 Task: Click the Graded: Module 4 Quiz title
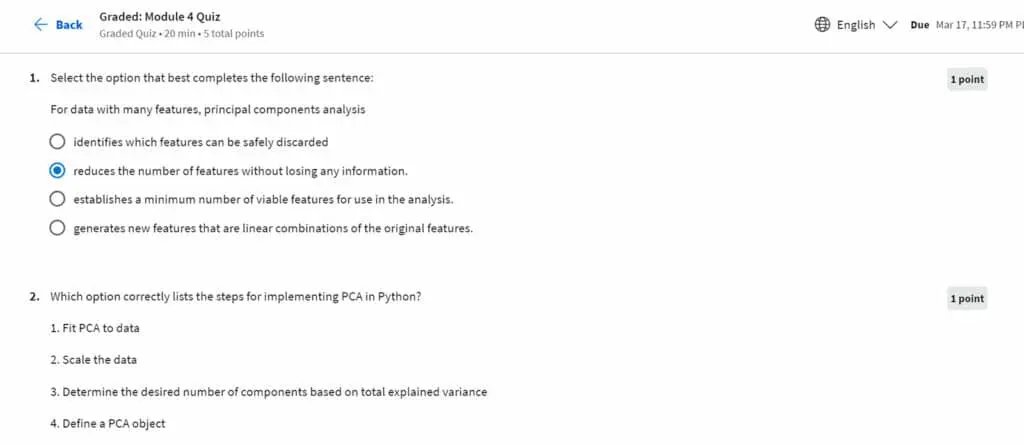[x=159, y=17]
